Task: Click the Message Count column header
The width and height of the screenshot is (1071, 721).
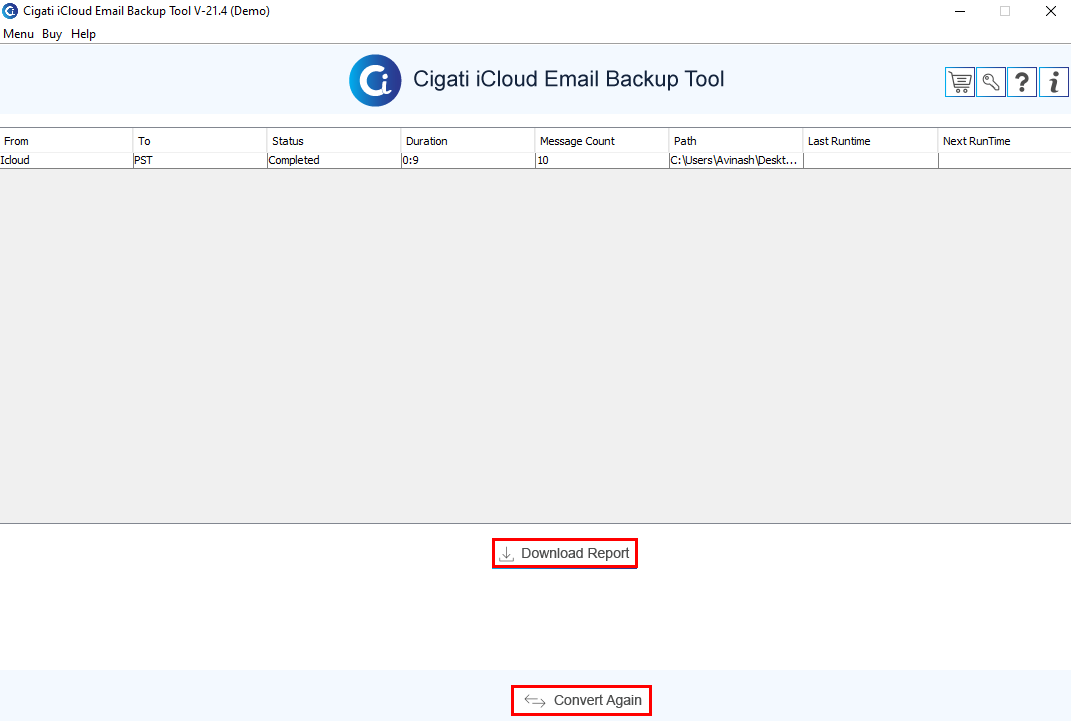Action: pyautogui.click(x=602, y=141)
